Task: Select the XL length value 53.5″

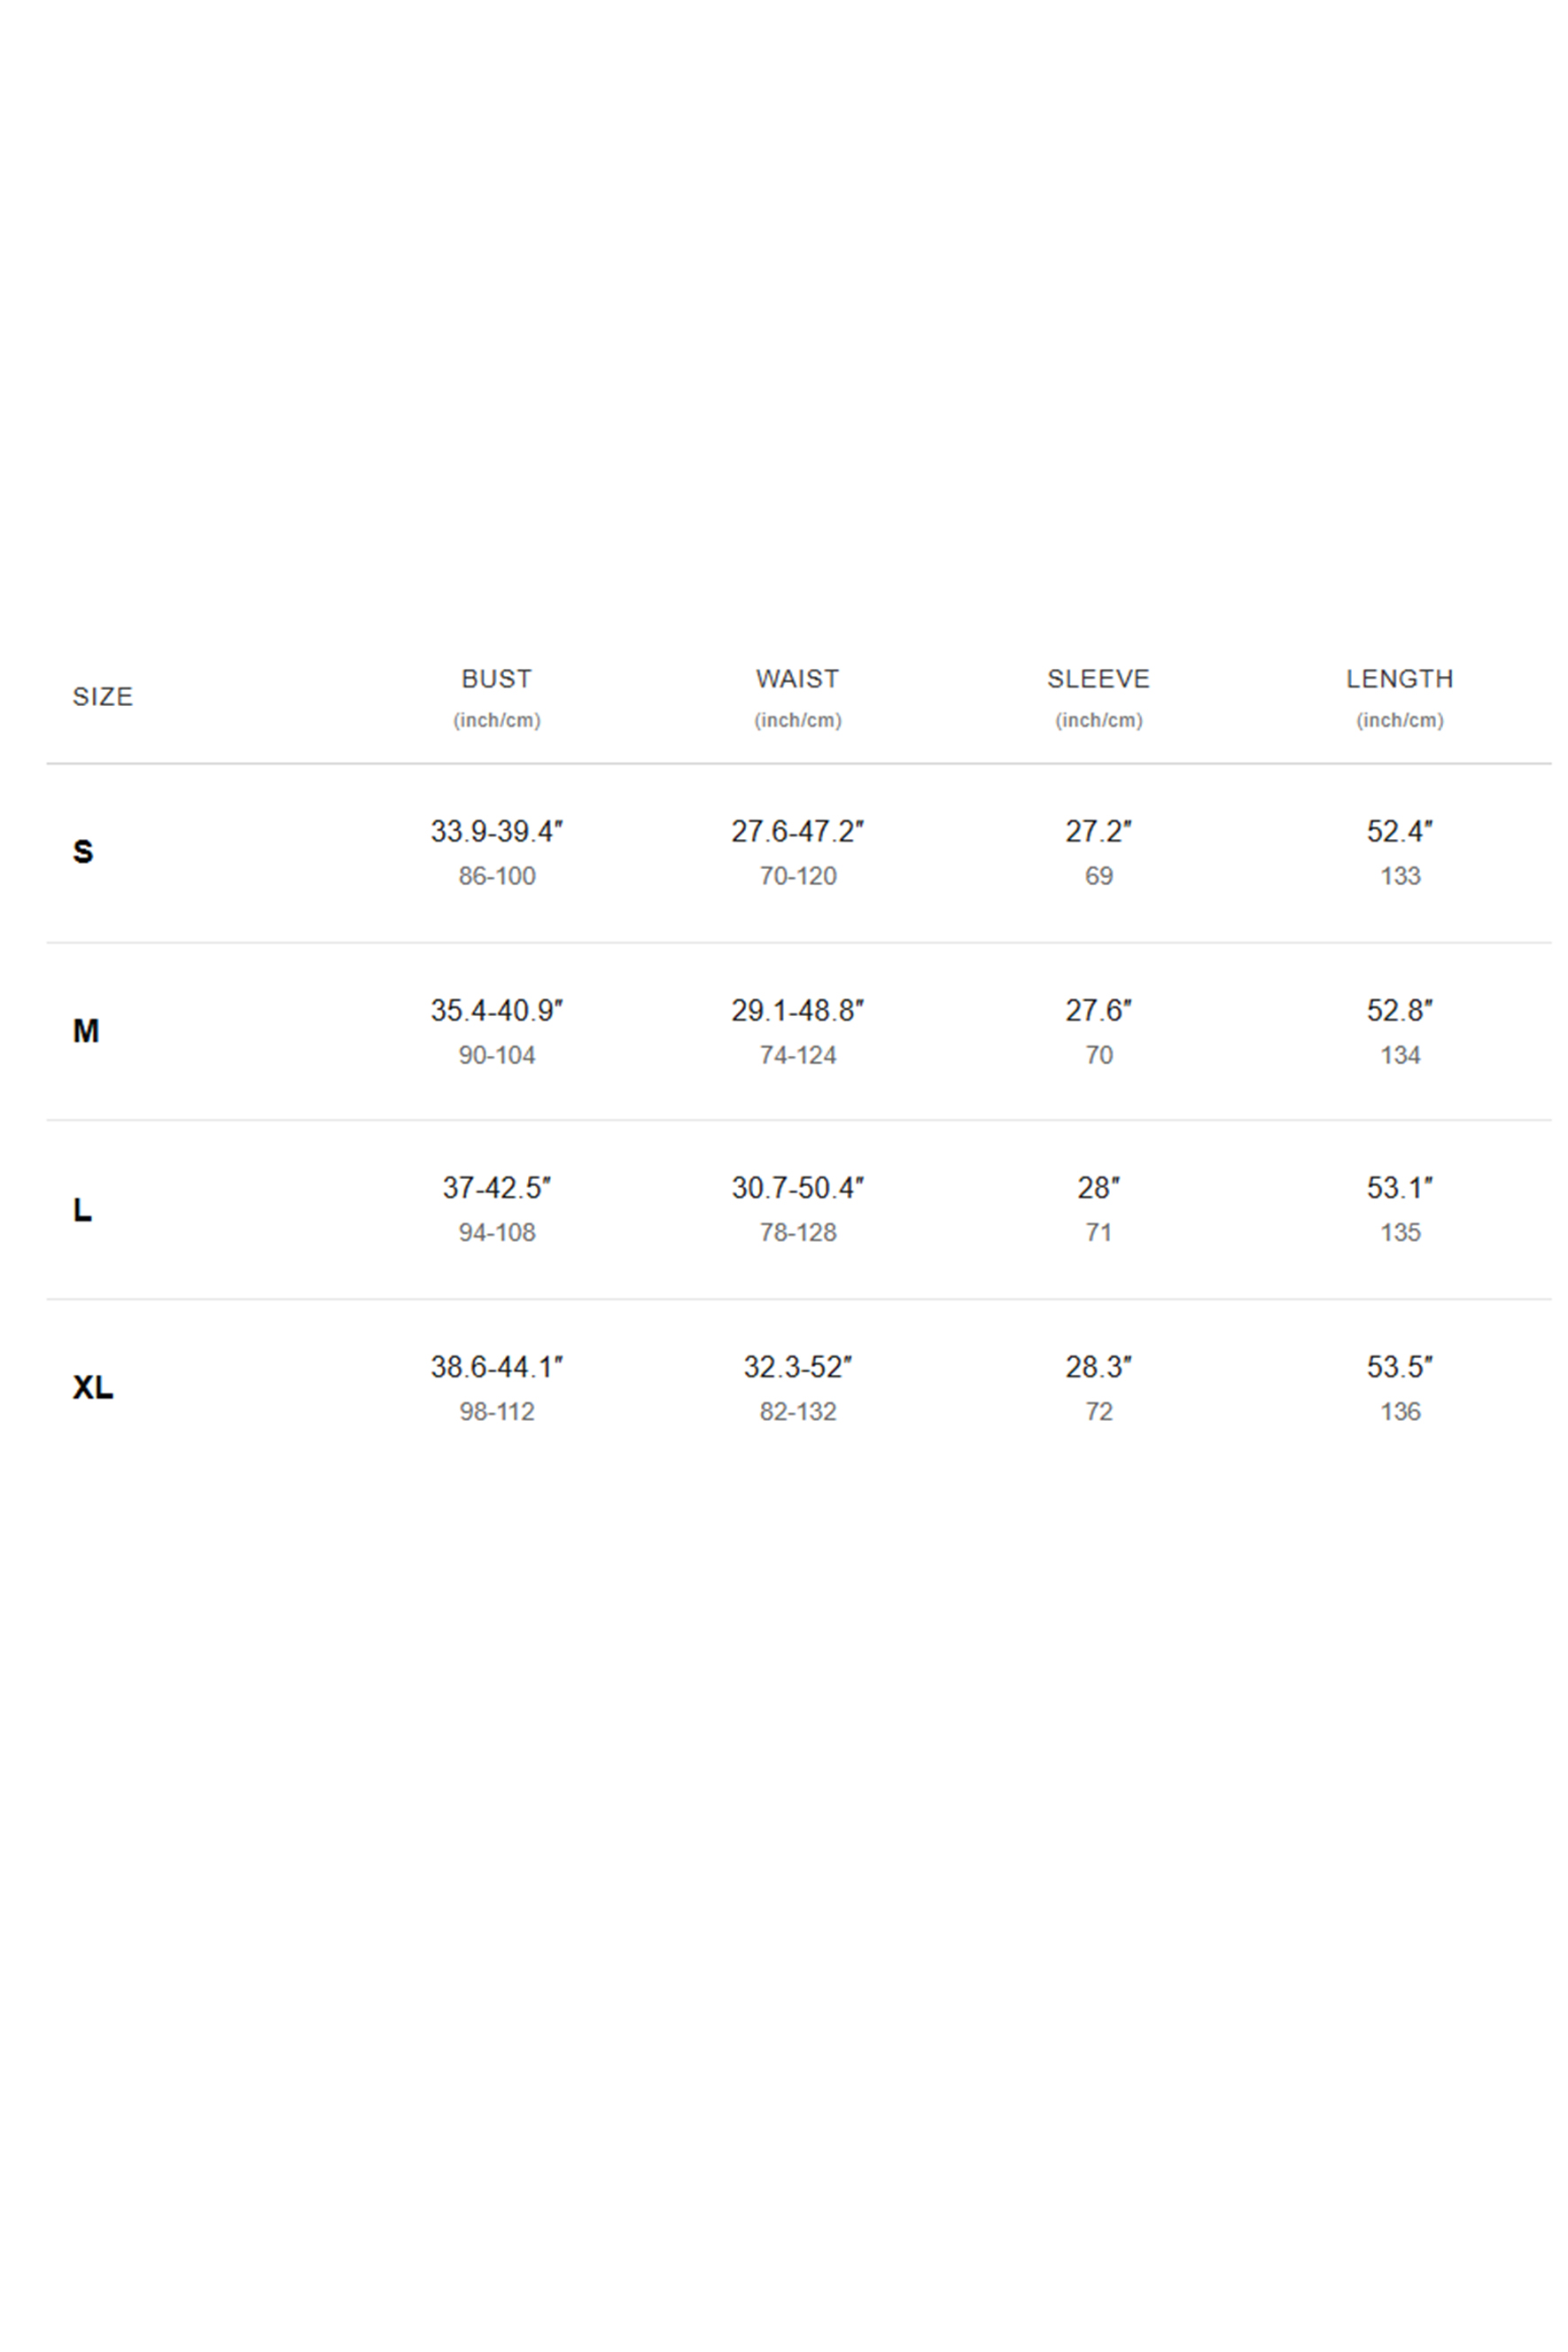Action: click(x=1400, y=1367)
